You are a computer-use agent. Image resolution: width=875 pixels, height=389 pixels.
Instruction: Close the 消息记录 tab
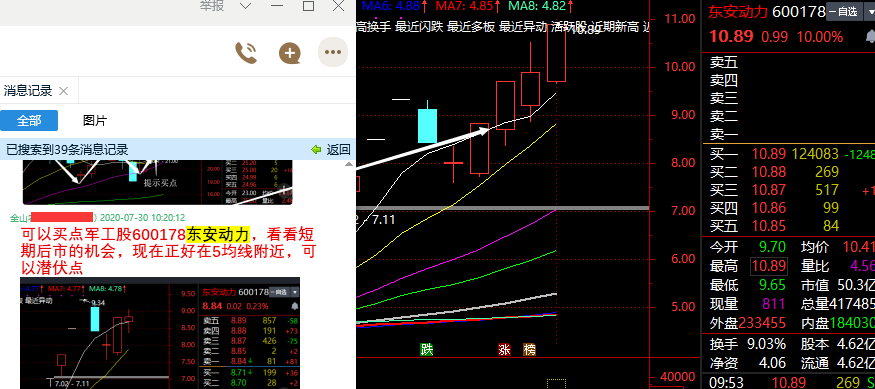pyautogui.click(x=63, y=91)
